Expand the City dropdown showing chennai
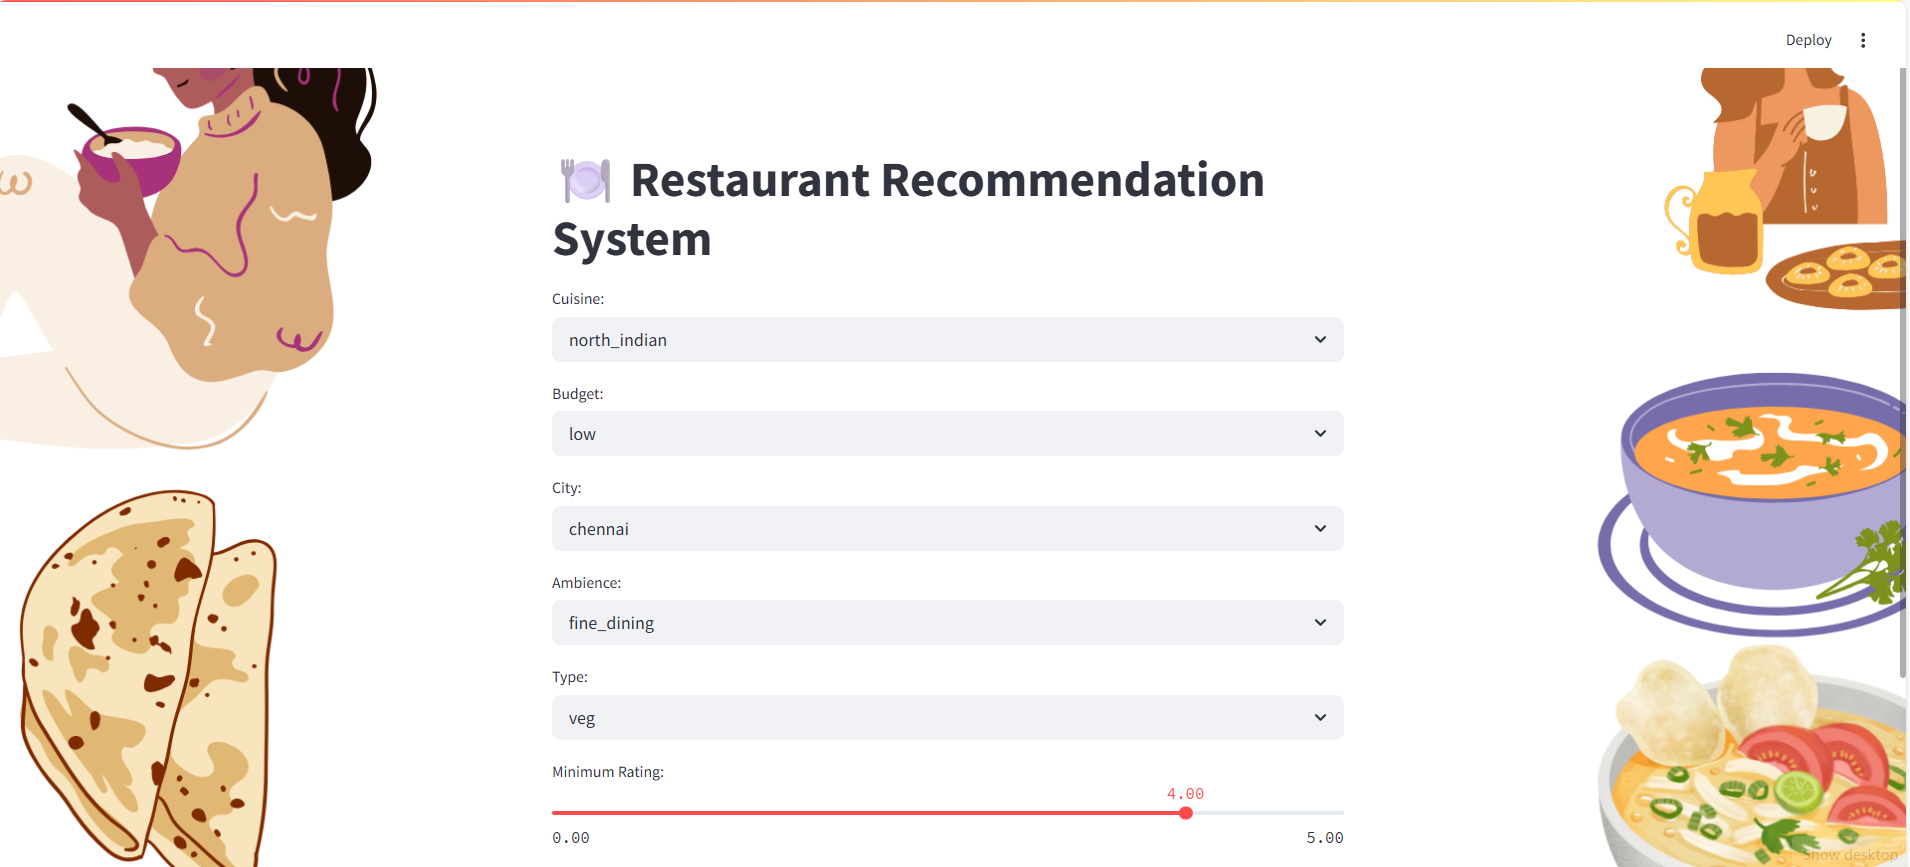 pos(947,529)
